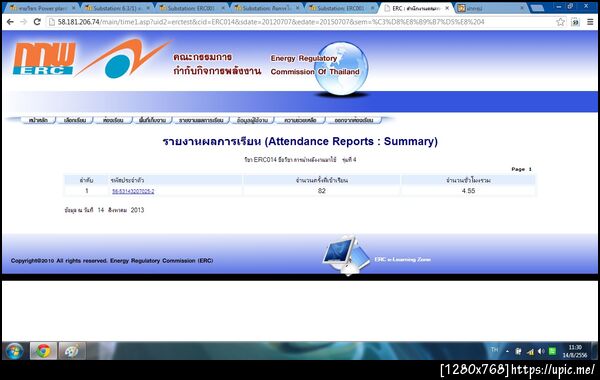This screenshot has height=380, width=600.
Task: Click the total hours cell 4.55
Action: coord(468,191)
